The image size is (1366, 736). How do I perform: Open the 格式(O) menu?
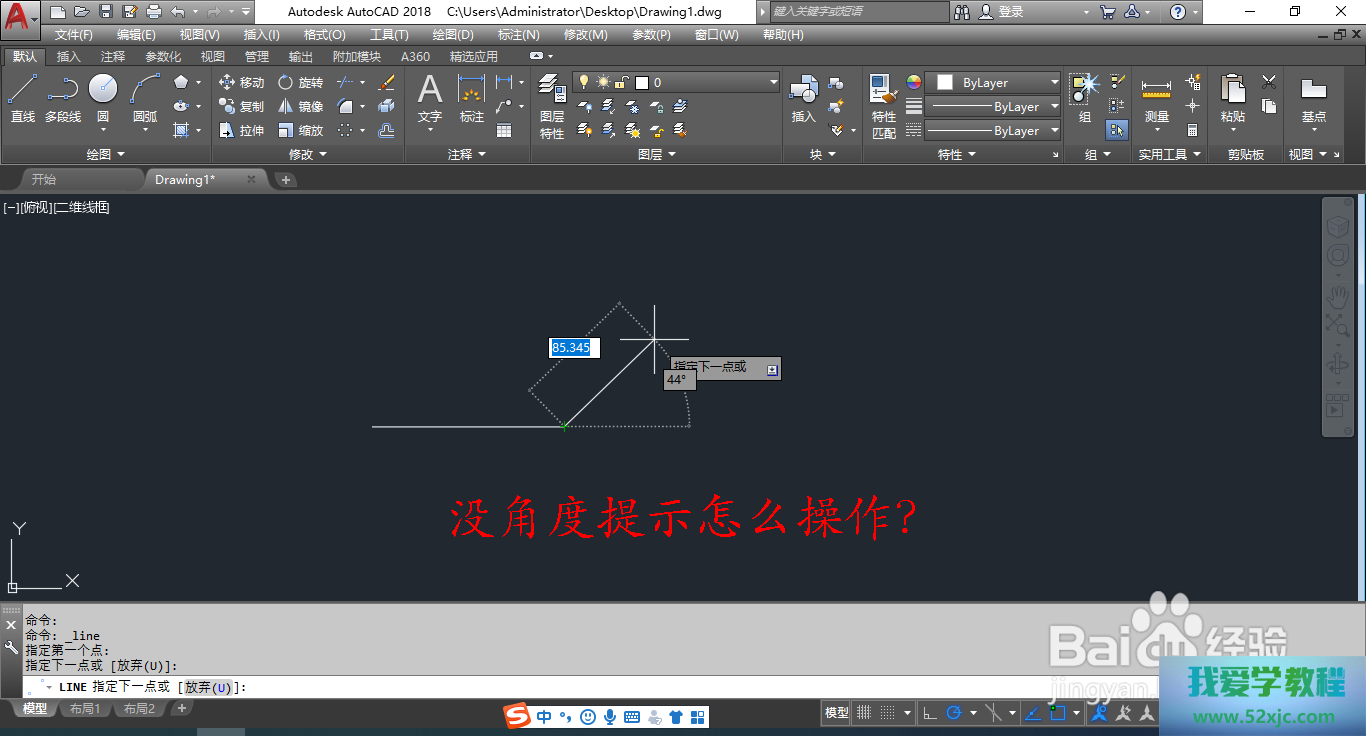324,35
